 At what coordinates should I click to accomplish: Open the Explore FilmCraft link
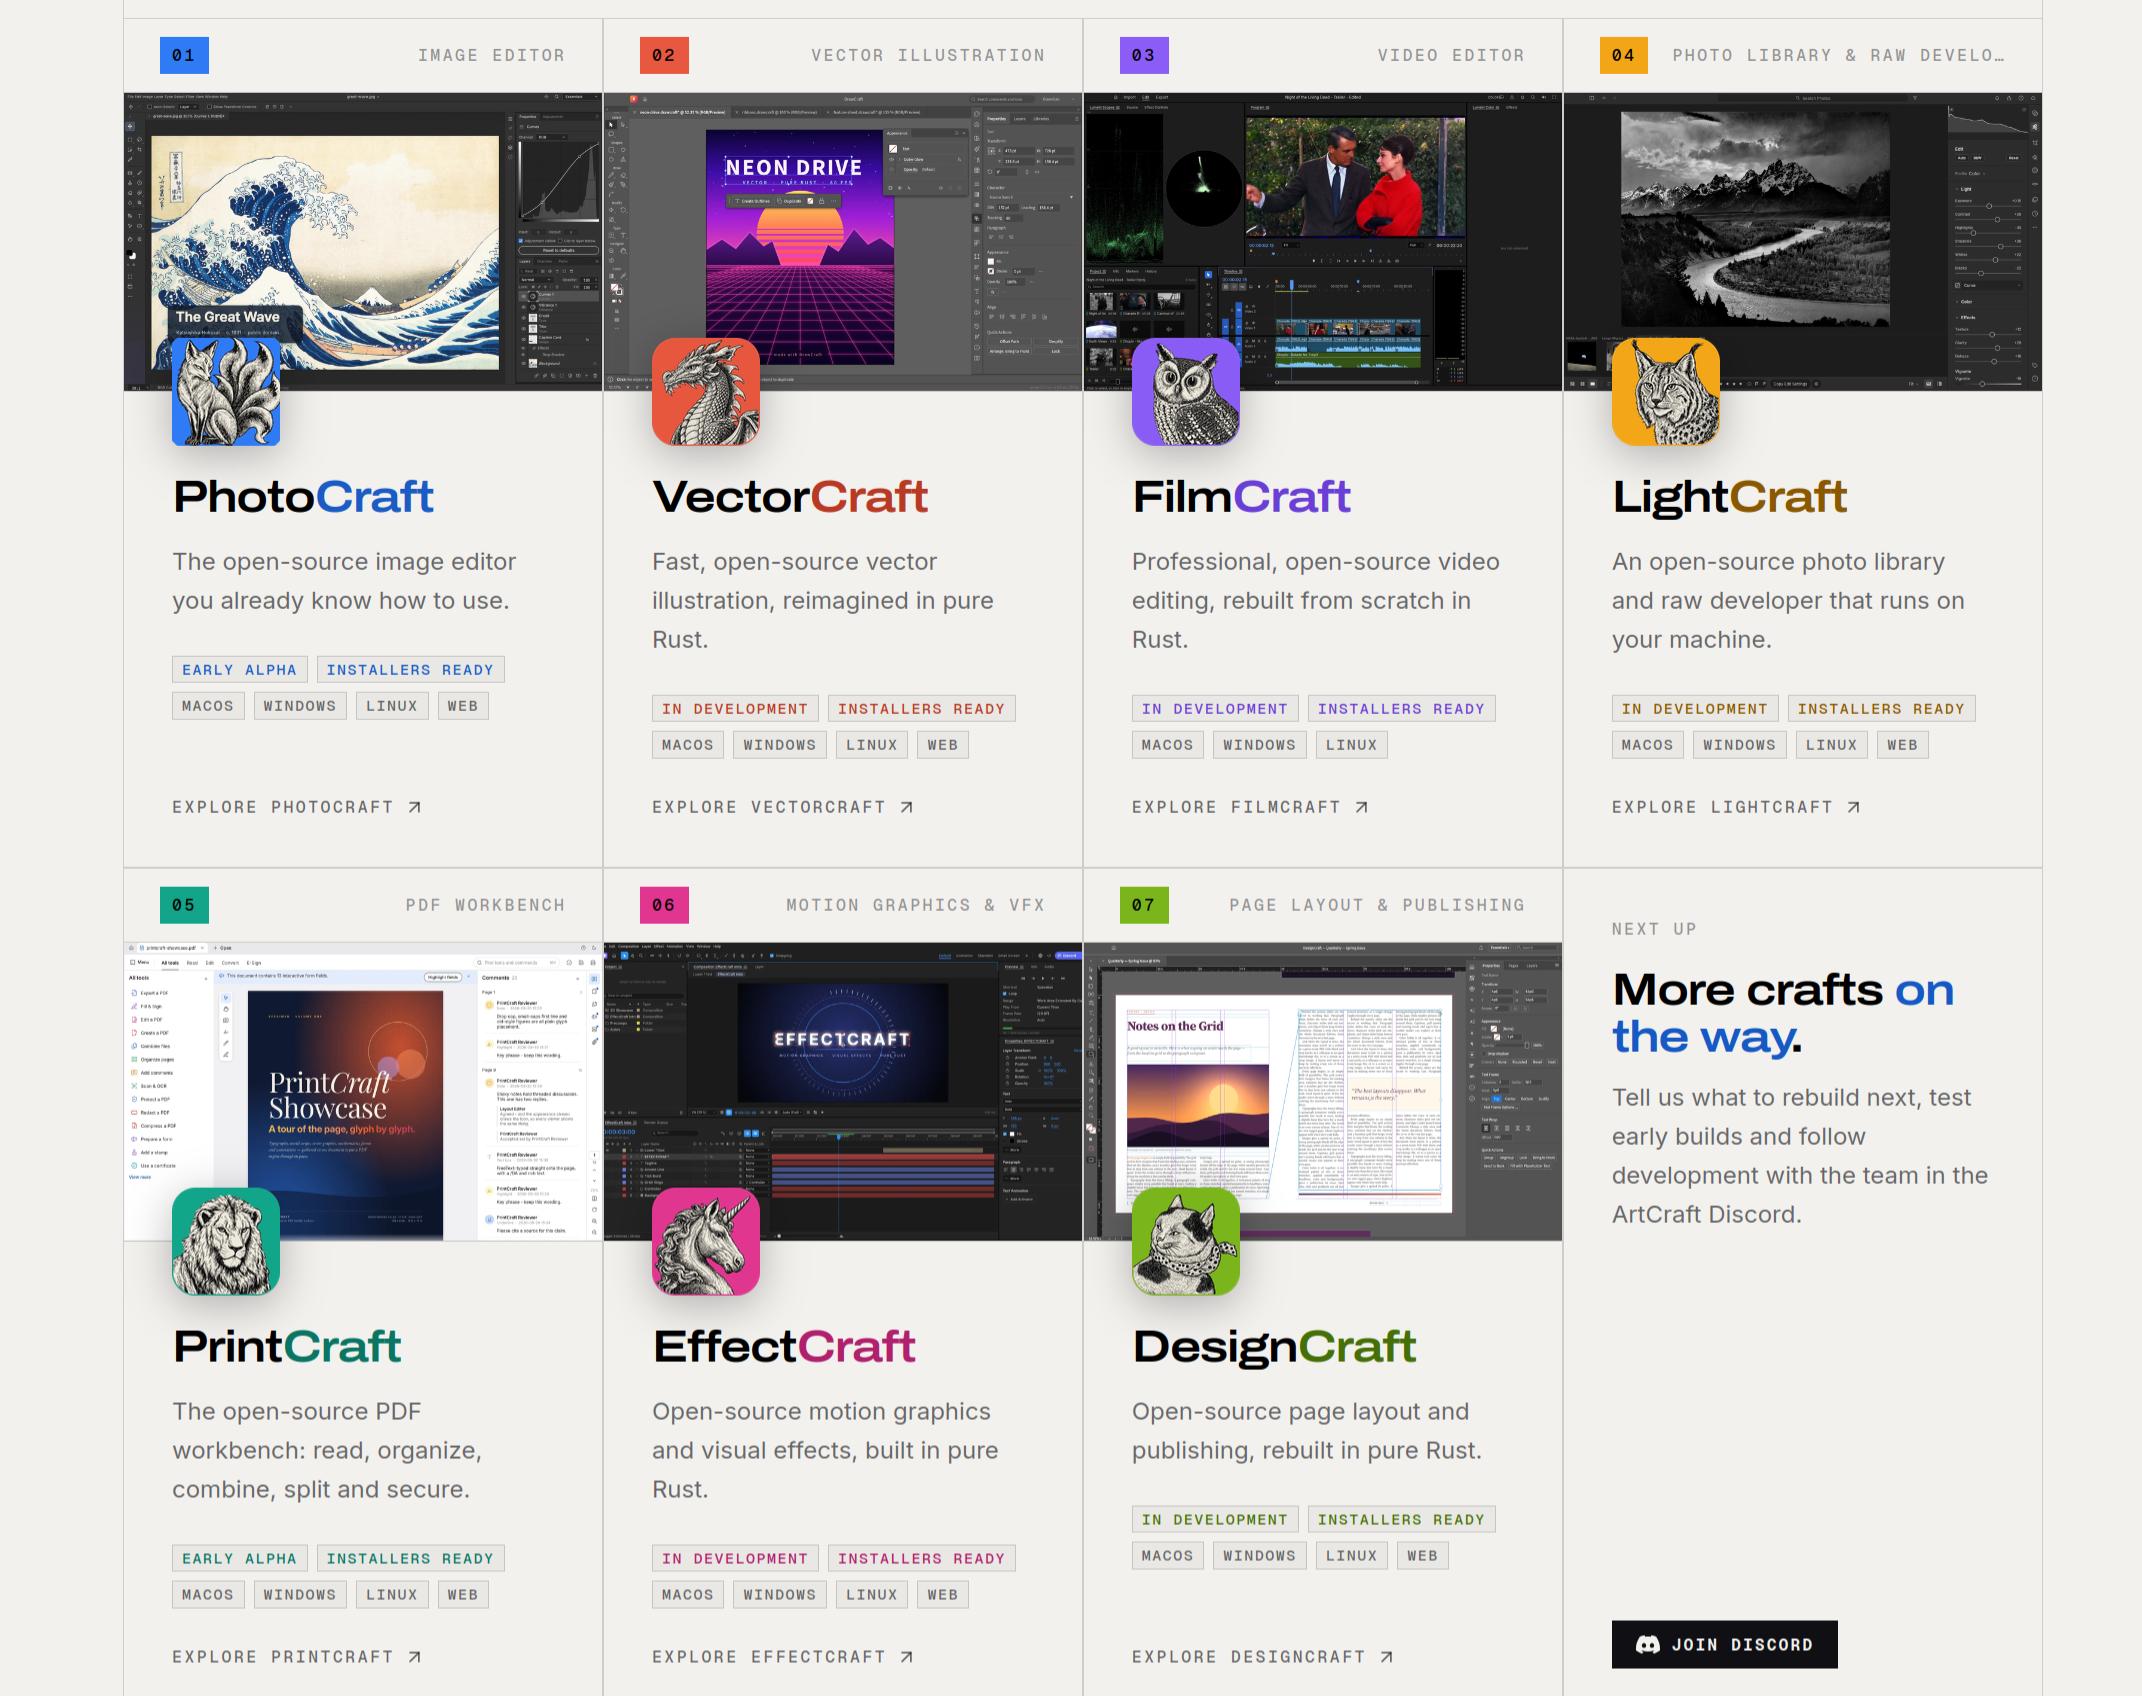point(1250,807)
